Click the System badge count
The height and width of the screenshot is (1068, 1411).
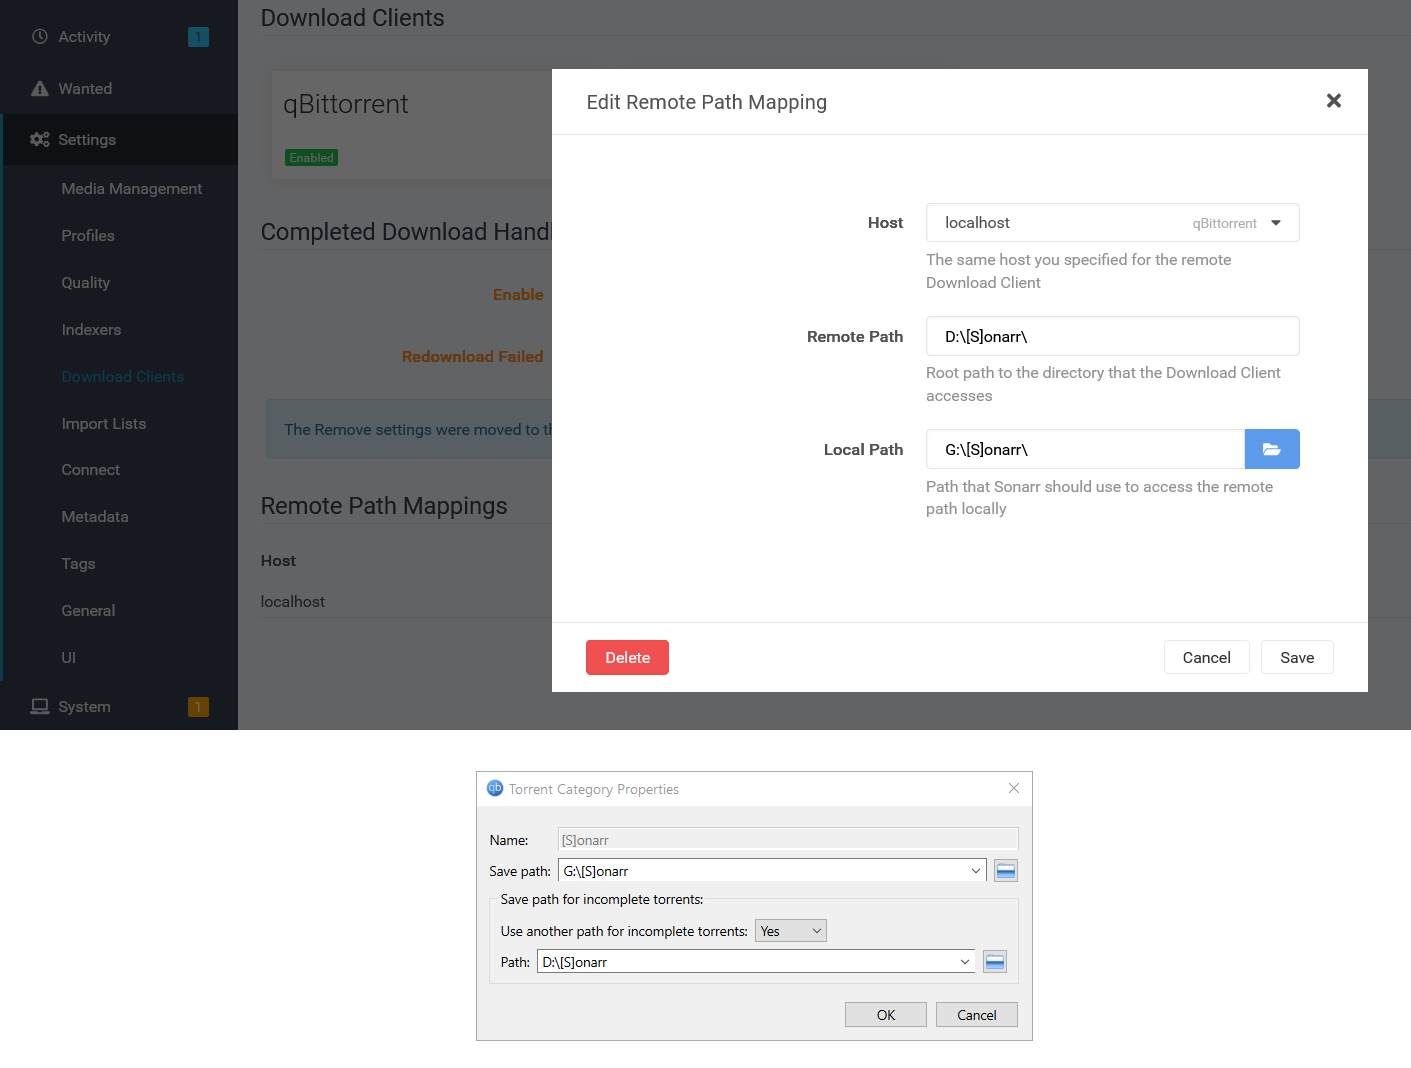click(x=198, y=707)
